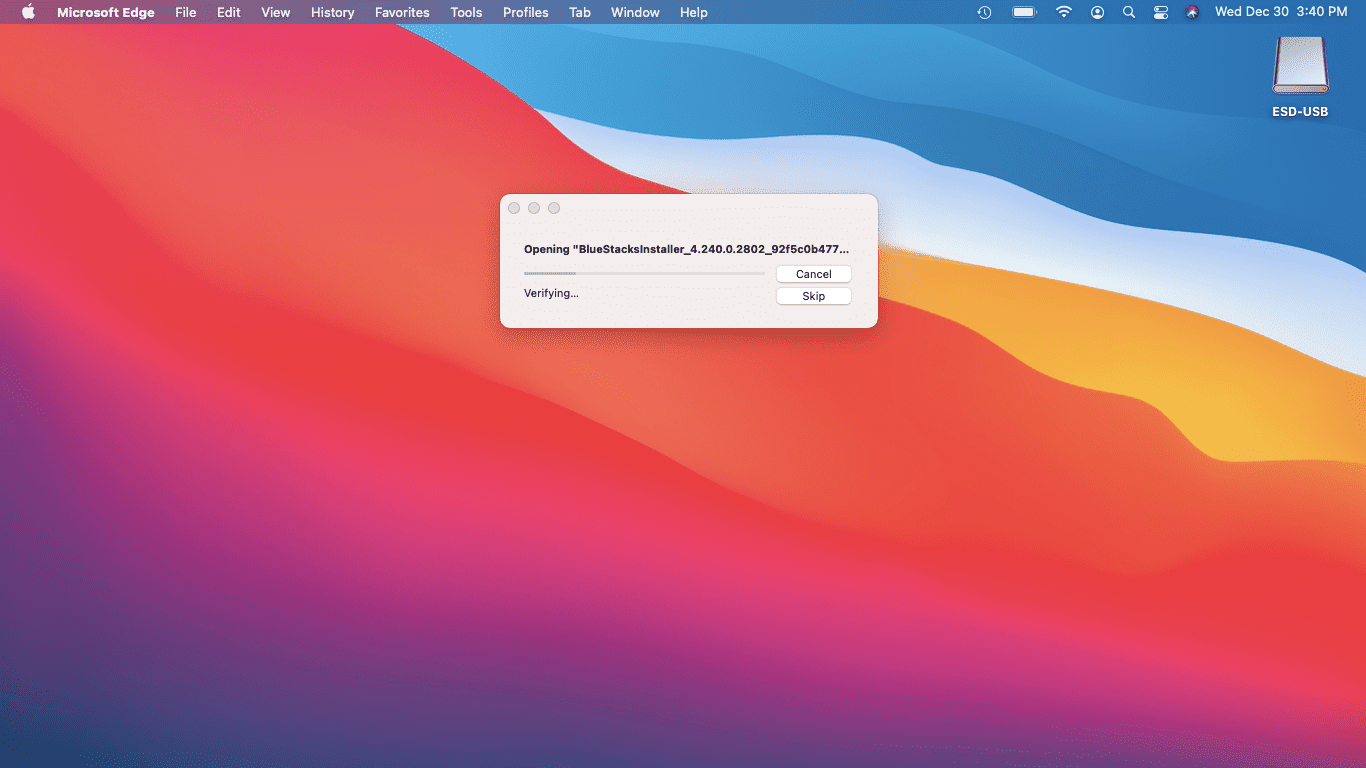Check the battery status icon
1366x768 pixels.
tap(1024, 12)
